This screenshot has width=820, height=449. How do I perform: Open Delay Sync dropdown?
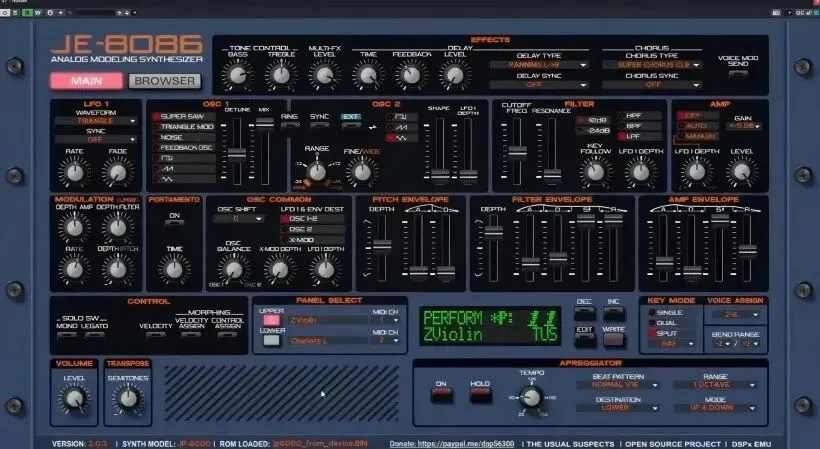(539, 85)
